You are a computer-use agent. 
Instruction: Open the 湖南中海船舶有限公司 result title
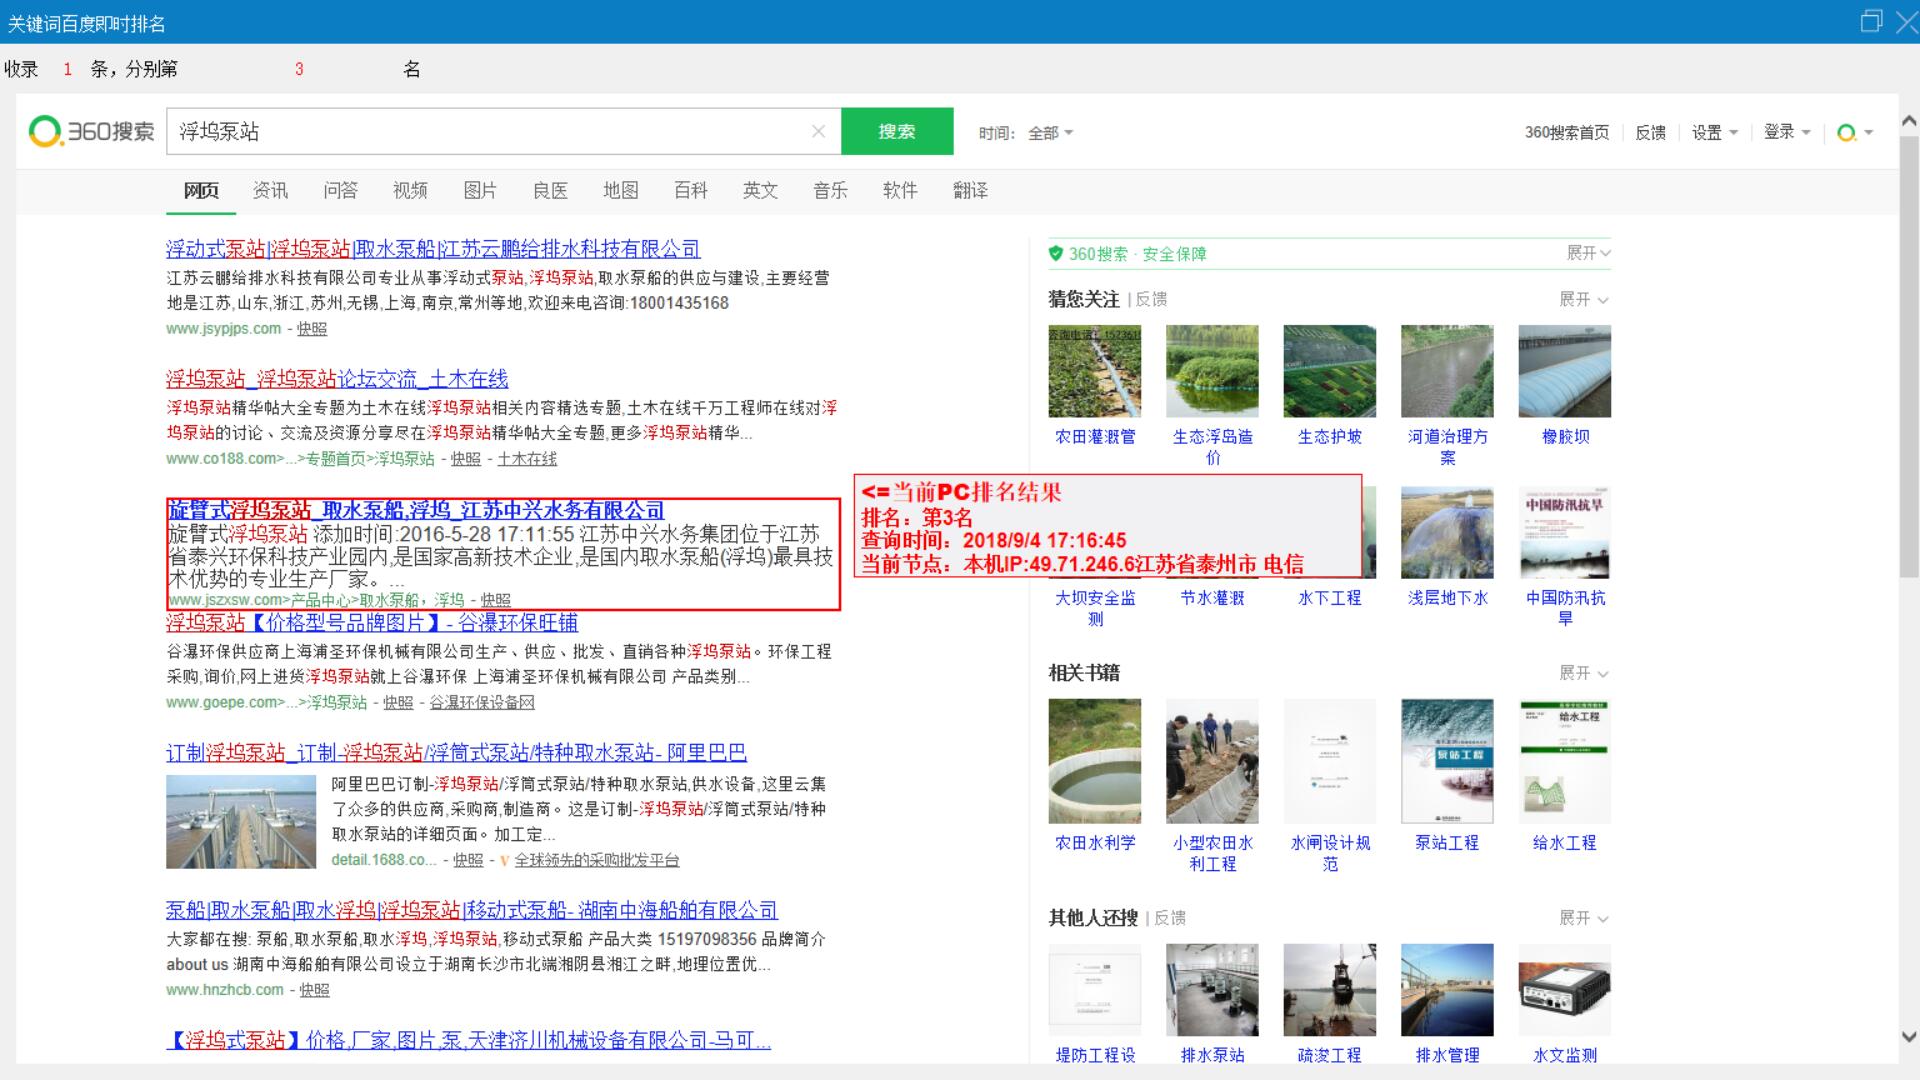[x=472, y=910]
